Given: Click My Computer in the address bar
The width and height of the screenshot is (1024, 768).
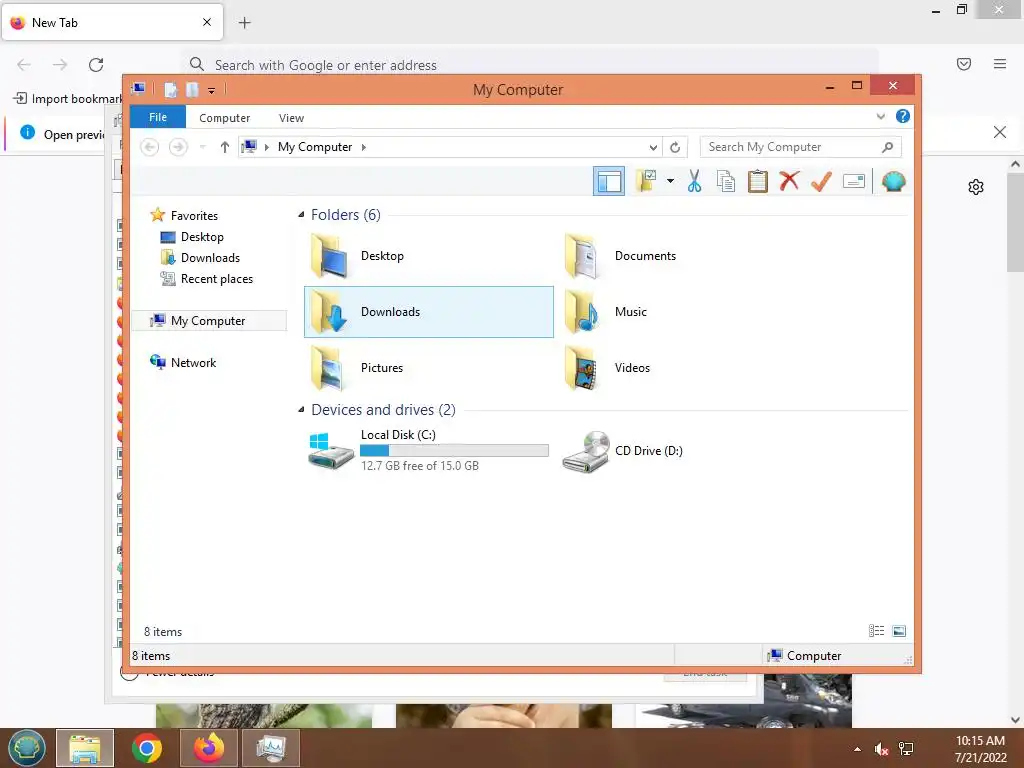Looking at the screenshot, I should pos(315,147).
